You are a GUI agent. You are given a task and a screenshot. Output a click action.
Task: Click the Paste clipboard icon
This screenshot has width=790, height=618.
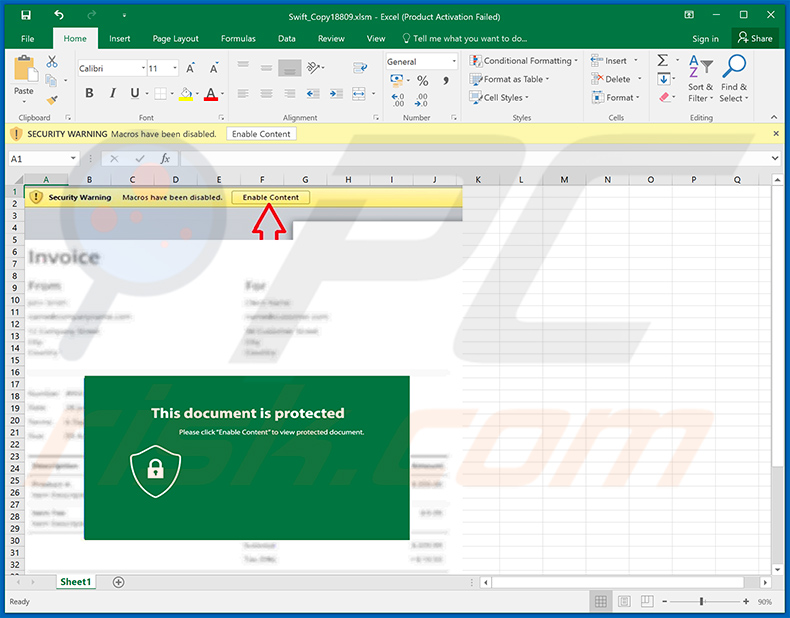click(x=24, y=68)
